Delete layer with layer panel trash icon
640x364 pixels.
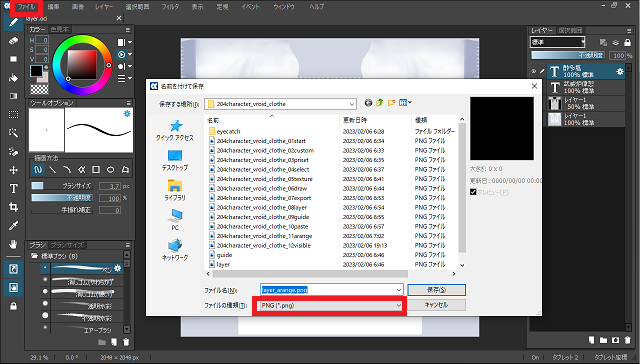click(x=628, y=340)
